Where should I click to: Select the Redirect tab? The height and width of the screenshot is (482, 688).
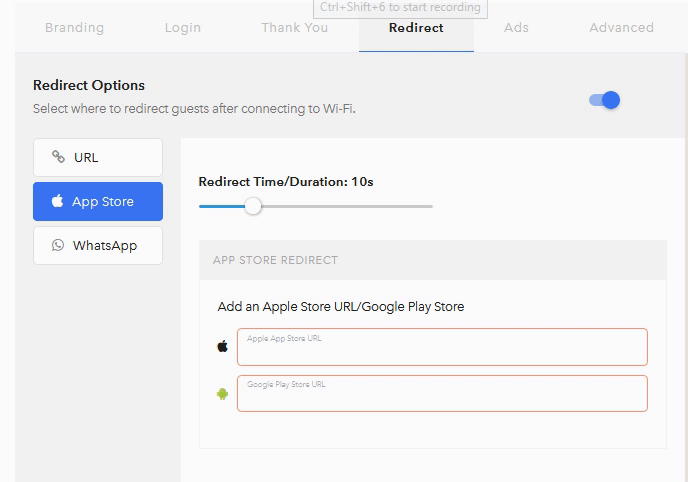416,27
